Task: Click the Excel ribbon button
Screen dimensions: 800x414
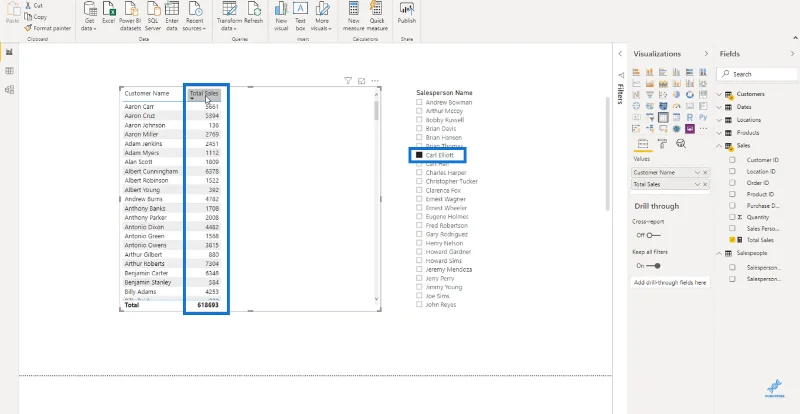Action: (109, 13)
